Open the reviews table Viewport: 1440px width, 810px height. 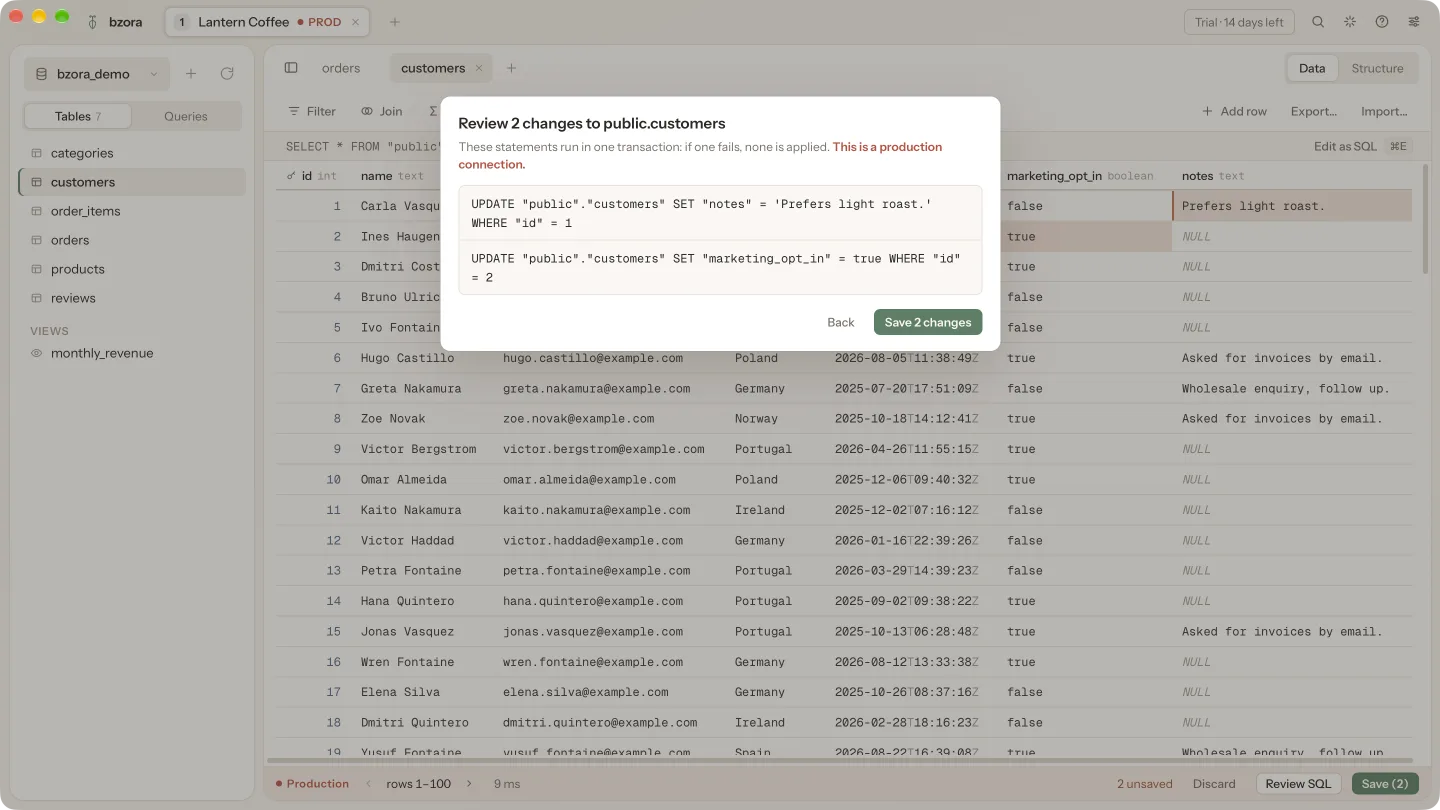click(132, 298)
